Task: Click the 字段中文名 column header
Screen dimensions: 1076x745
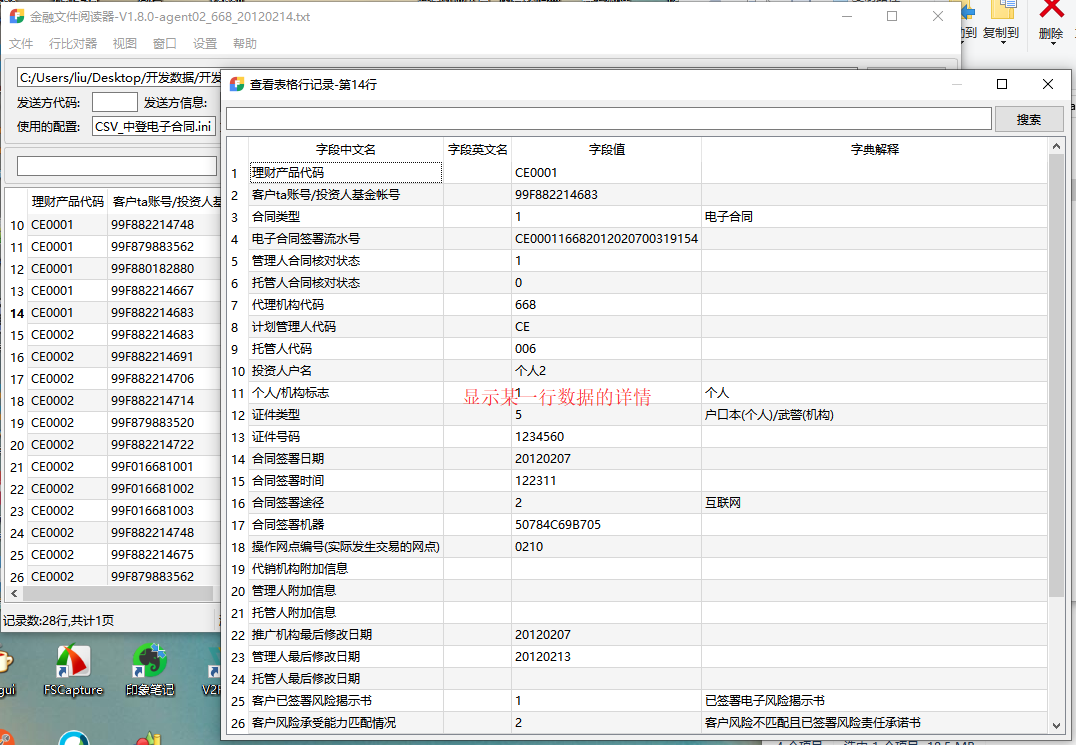Action: [x=346, y=150]
